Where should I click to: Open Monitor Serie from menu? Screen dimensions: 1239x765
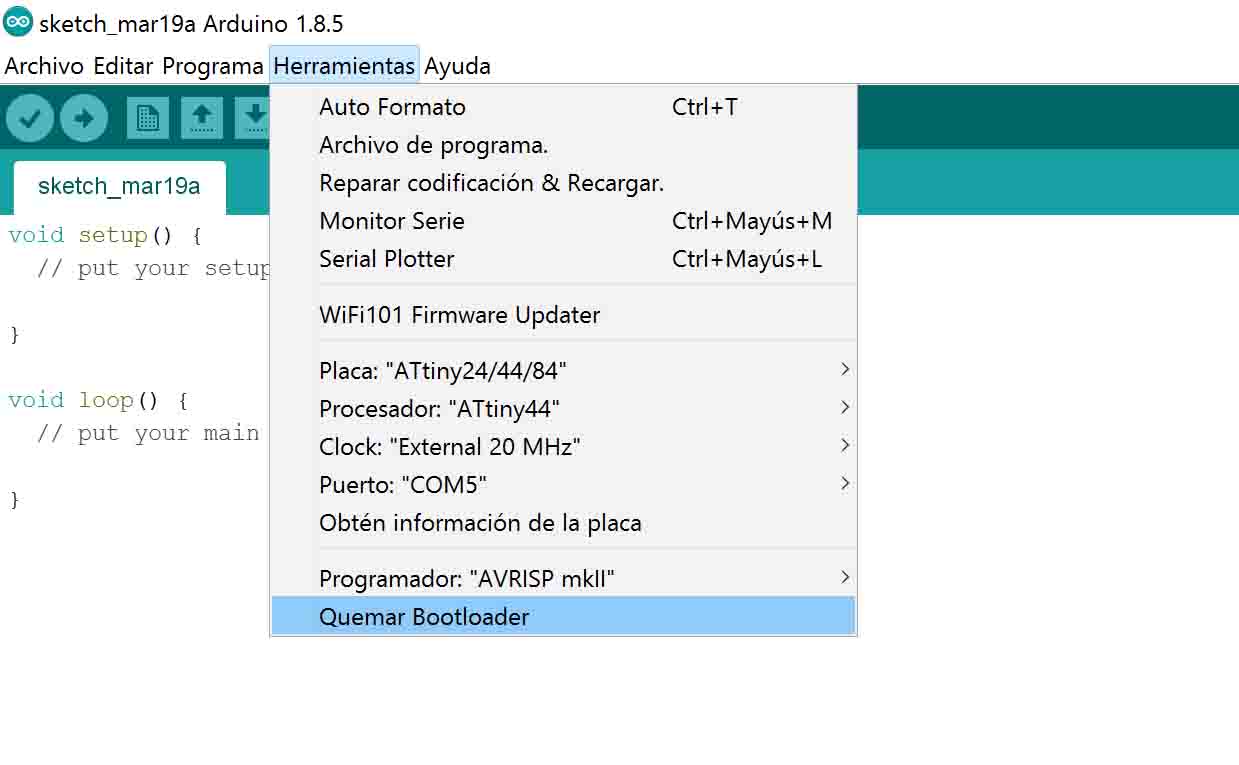point(564,221)
